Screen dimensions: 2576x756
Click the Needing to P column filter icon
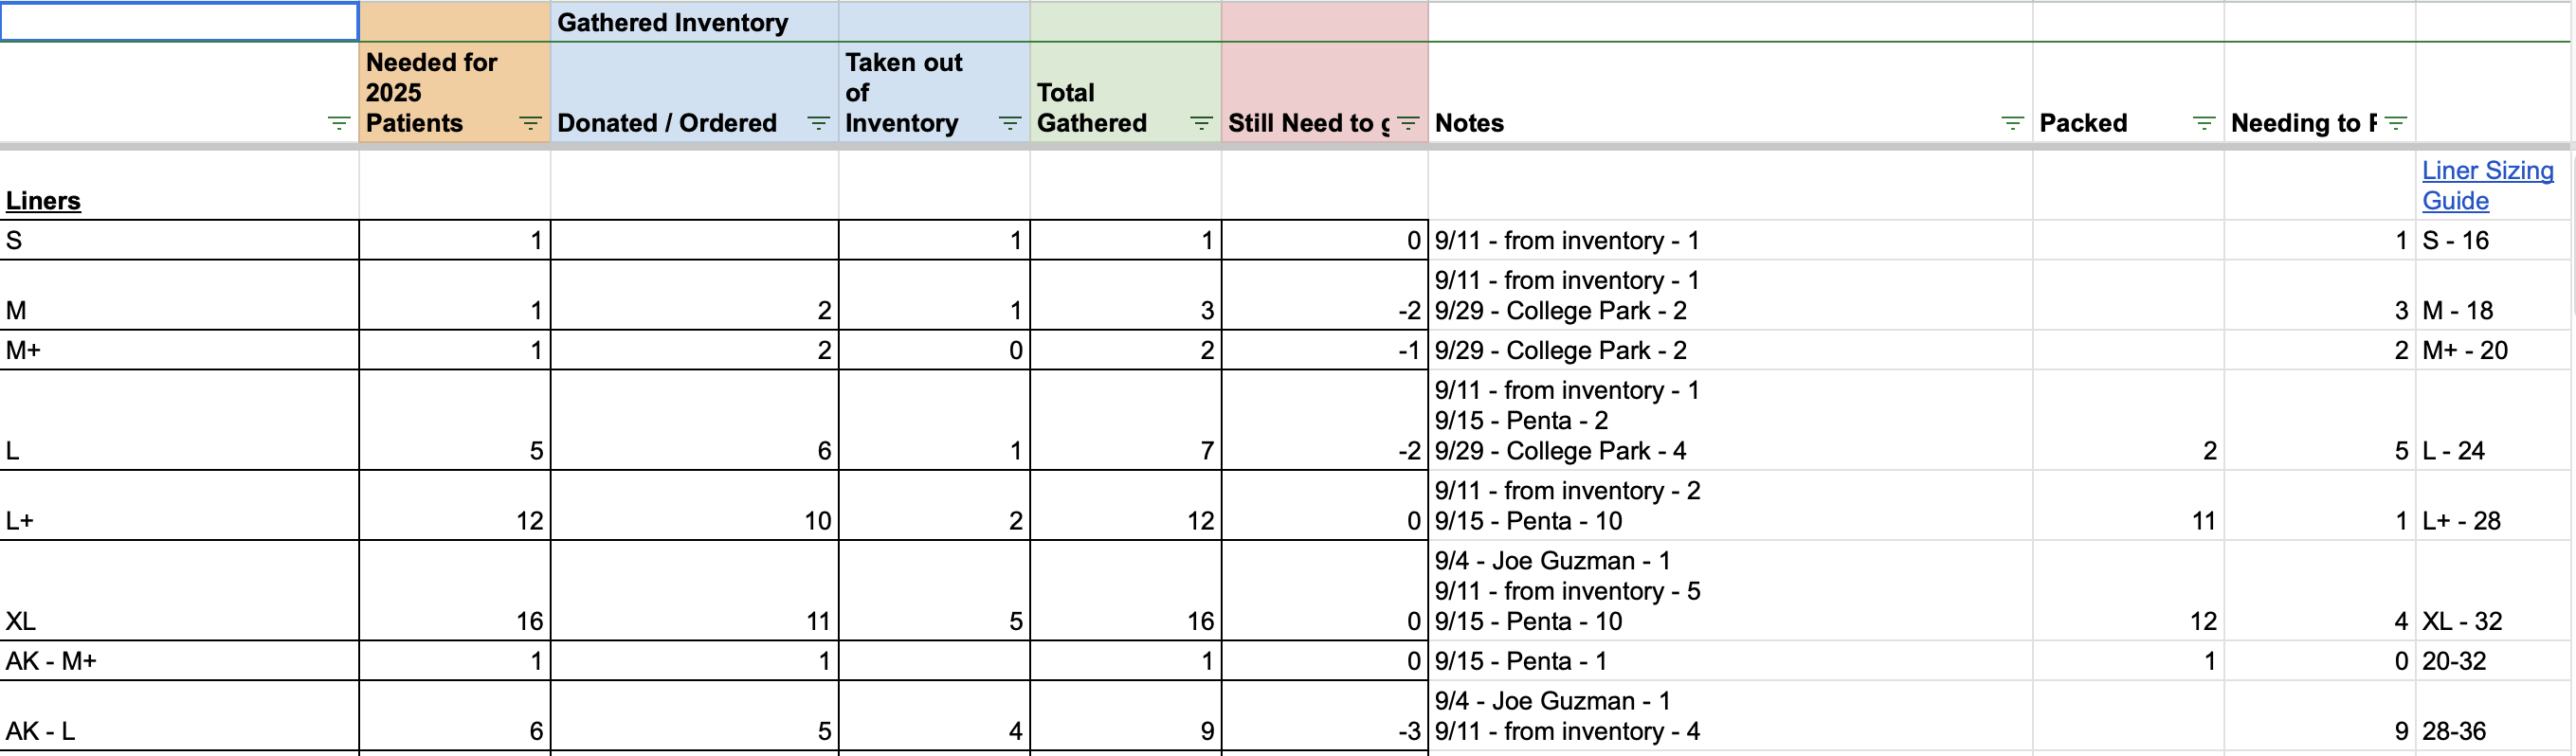tap(2396, 123)
